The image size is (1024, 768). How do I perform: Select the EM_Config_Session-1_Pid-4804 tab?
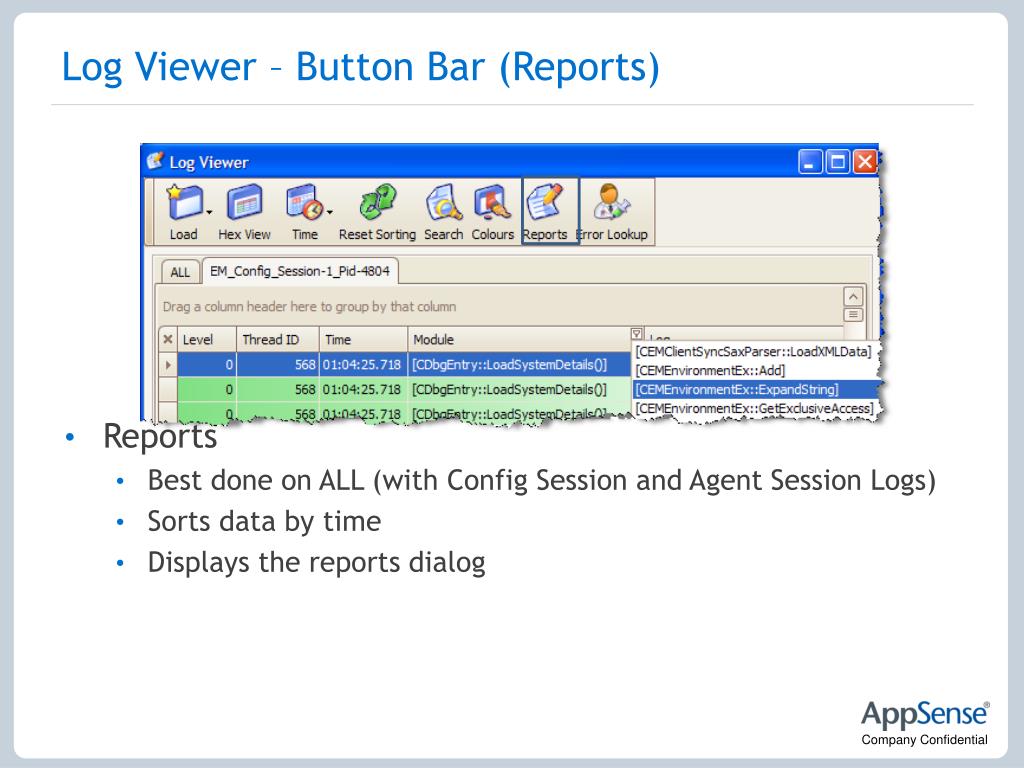[x=300, y=271]
